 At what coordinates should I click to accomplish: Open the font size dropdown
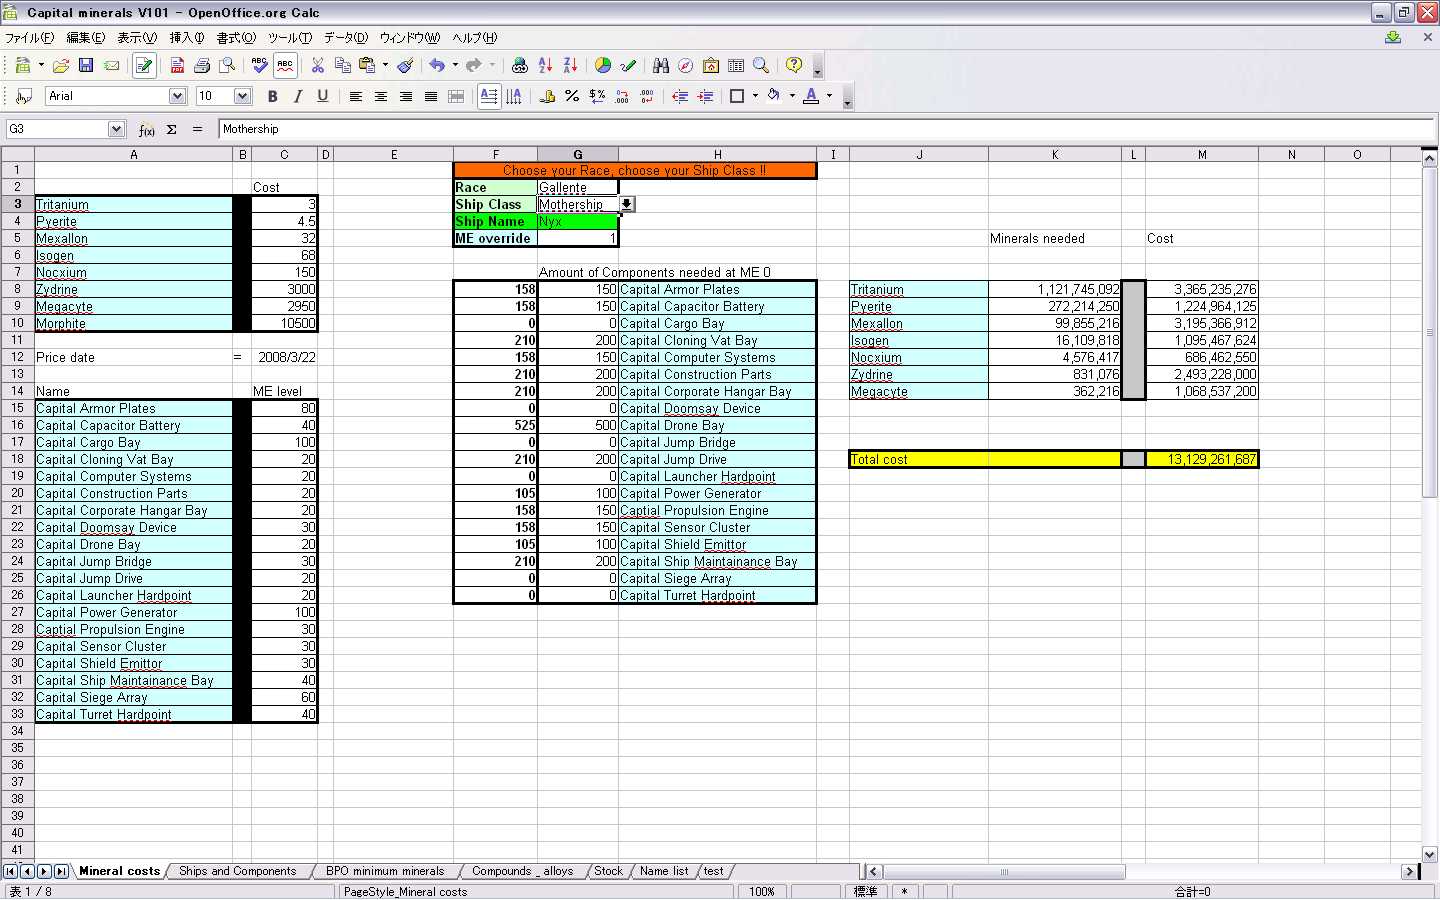pos(242,96)
